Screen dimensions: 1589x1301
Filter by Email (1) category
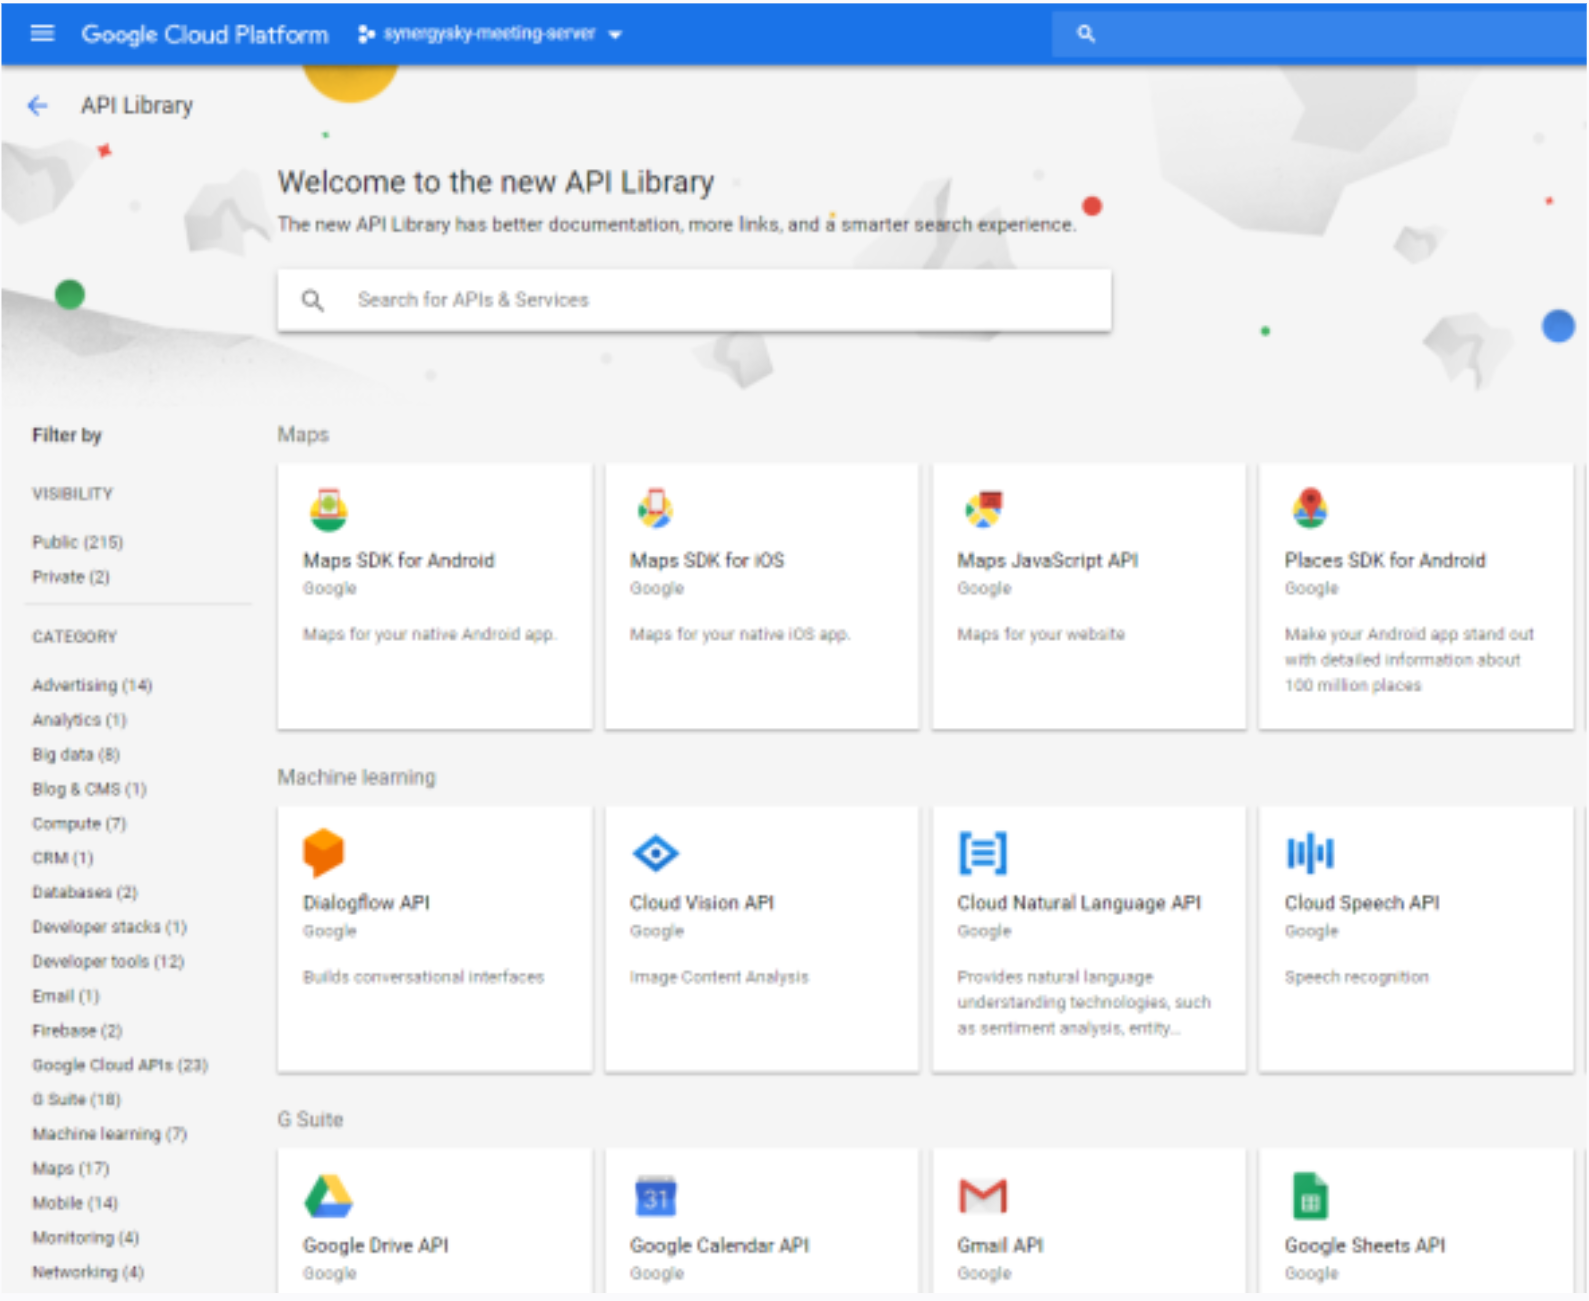click(x=65, y=996)
